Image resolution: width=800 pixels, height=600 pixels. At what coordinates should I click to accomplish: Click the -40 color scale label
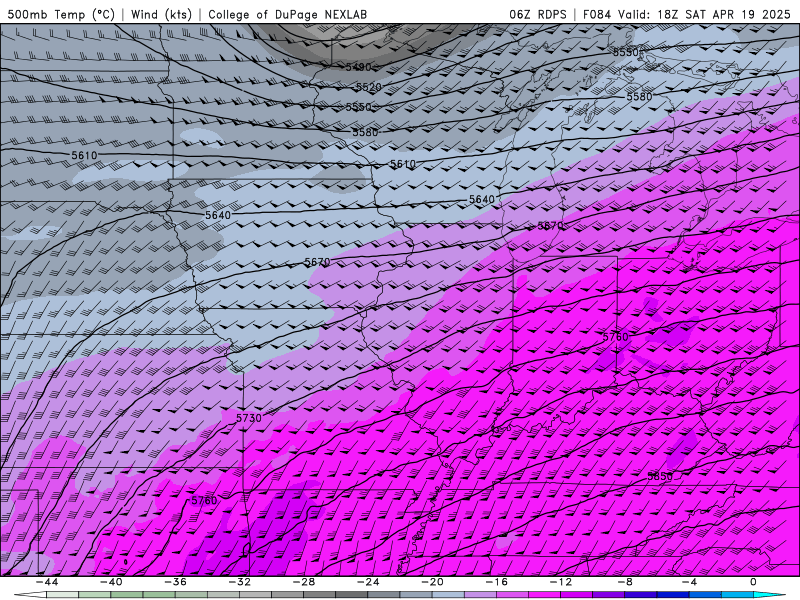(x=111, y=582)
